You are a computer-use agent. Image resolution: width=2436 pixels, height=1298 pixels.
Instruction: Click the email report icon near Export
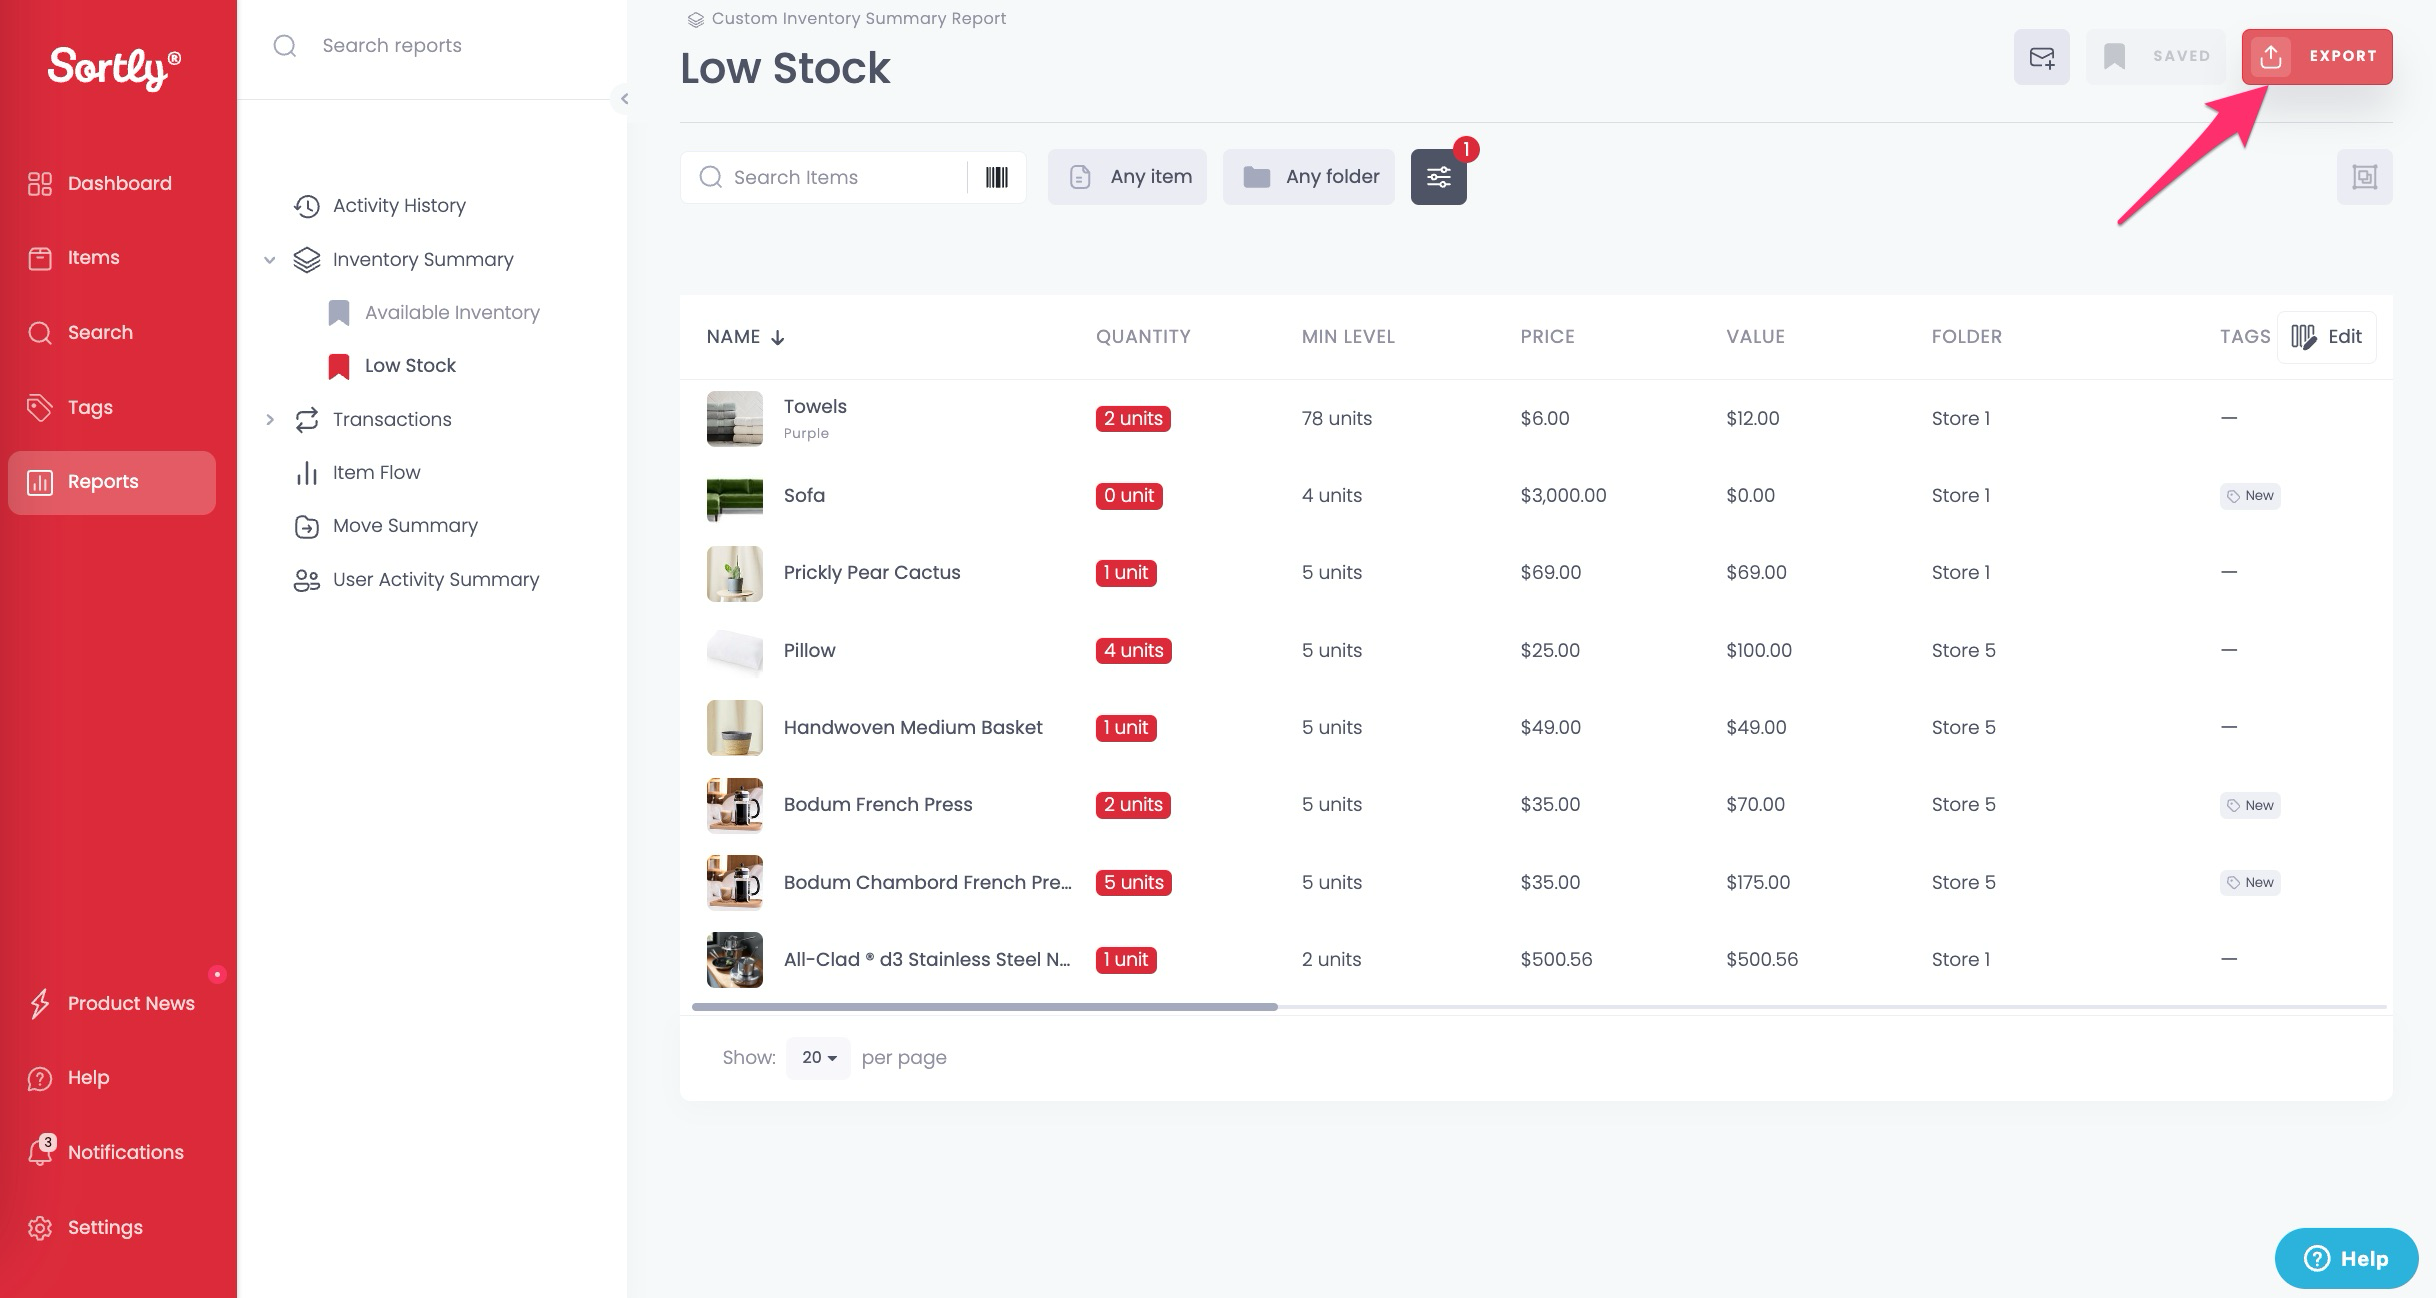click(2041, 57)
